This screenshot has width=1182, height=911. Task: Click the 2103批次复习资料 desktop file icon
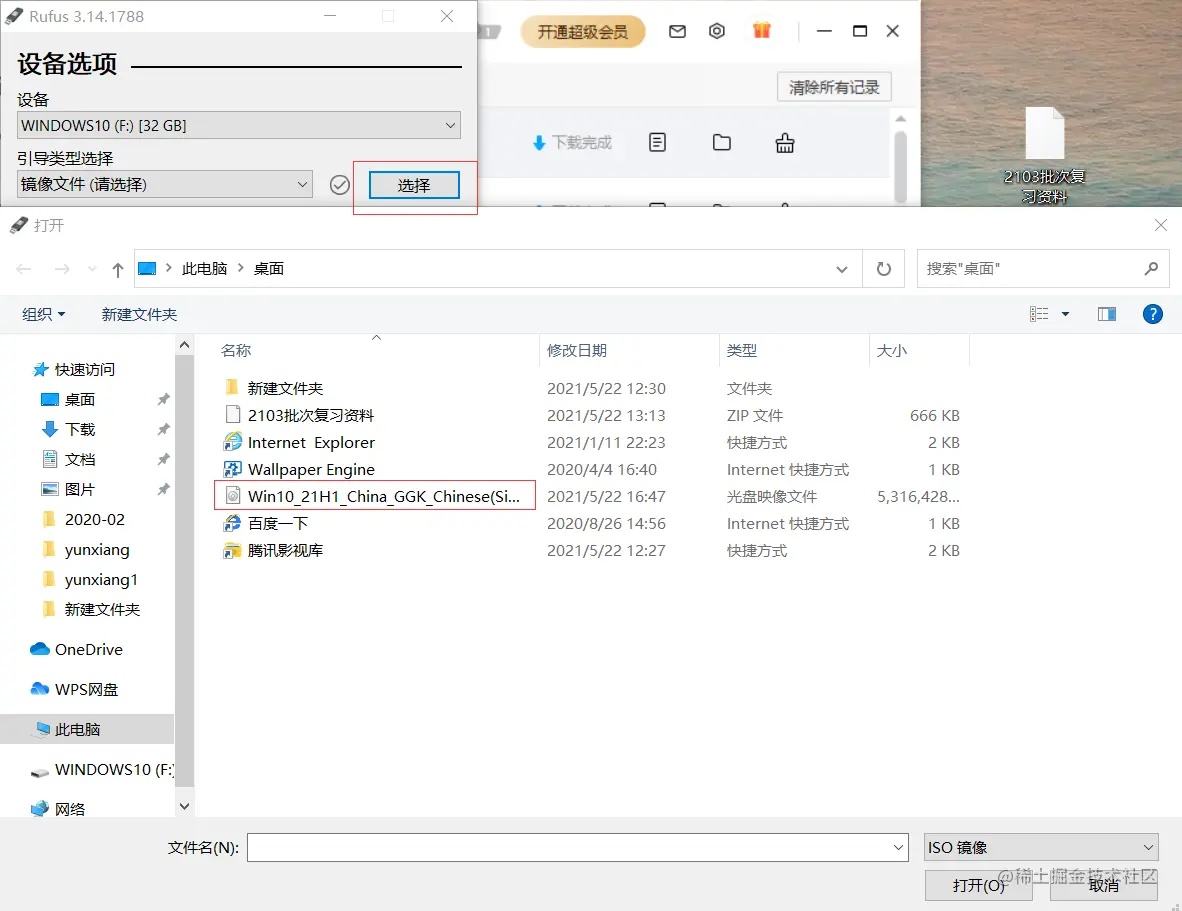tap(1044, 155)
